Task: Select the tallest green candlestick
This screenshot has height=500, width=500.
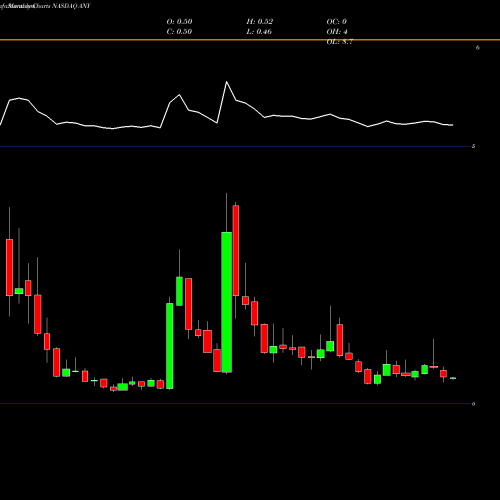Action: pyautogui.click(x=227, y=302)
